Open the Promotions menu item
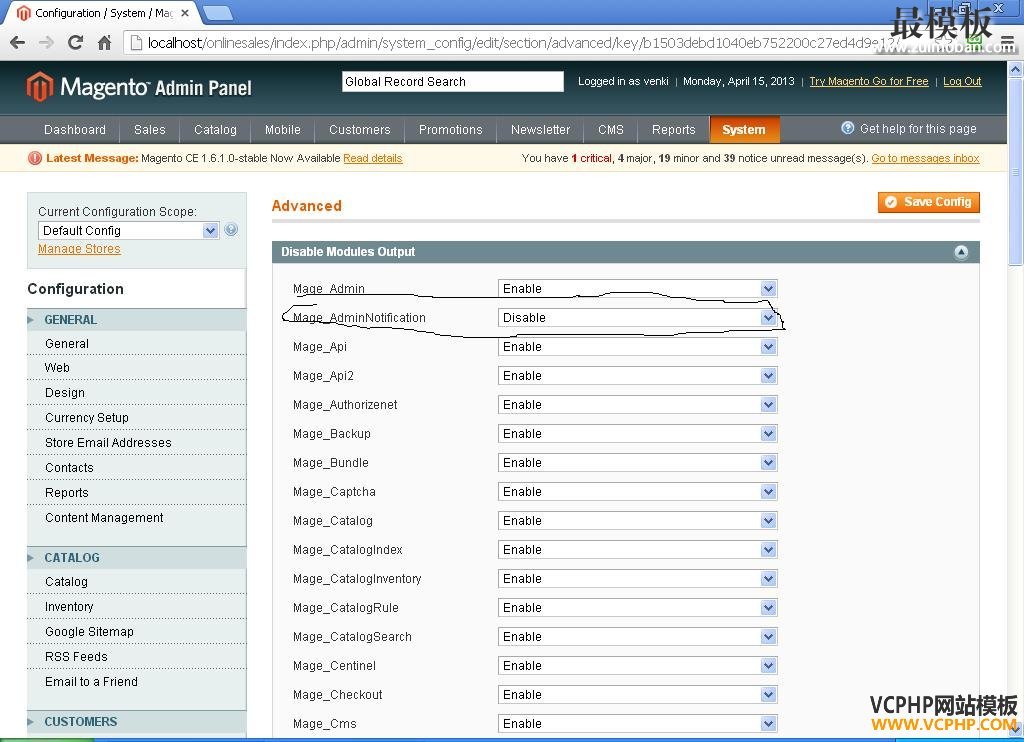 coord(450,130)
